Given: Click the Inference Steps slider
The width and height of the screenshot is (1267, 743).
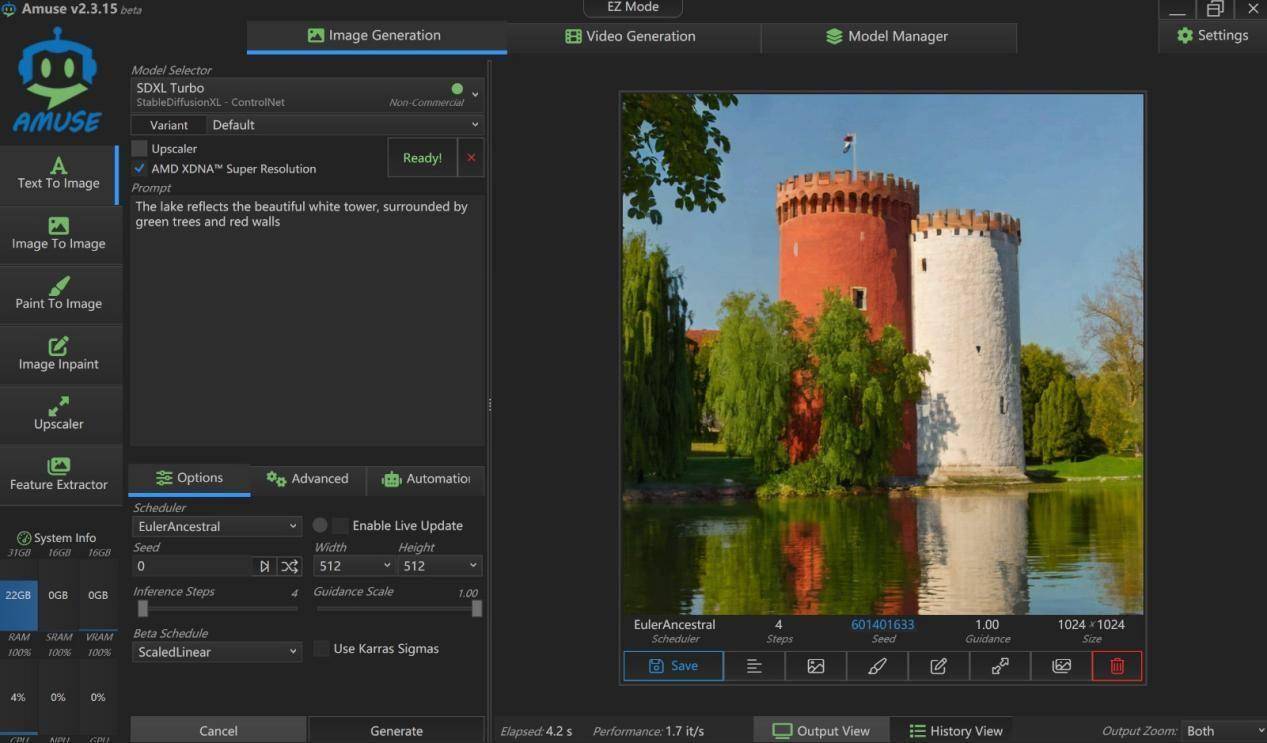Looking at the screenshot, I should pyautogui.click(x=215, y=608).
